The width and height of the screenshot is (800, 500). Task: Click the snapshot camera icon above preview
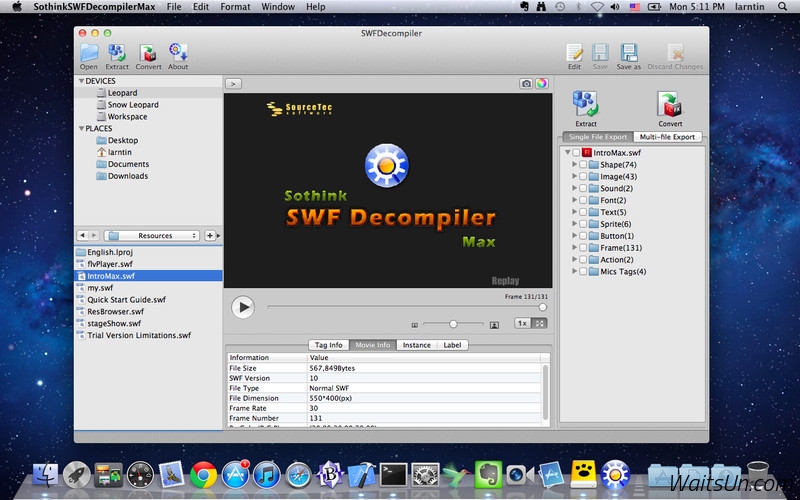pos(526,84)
